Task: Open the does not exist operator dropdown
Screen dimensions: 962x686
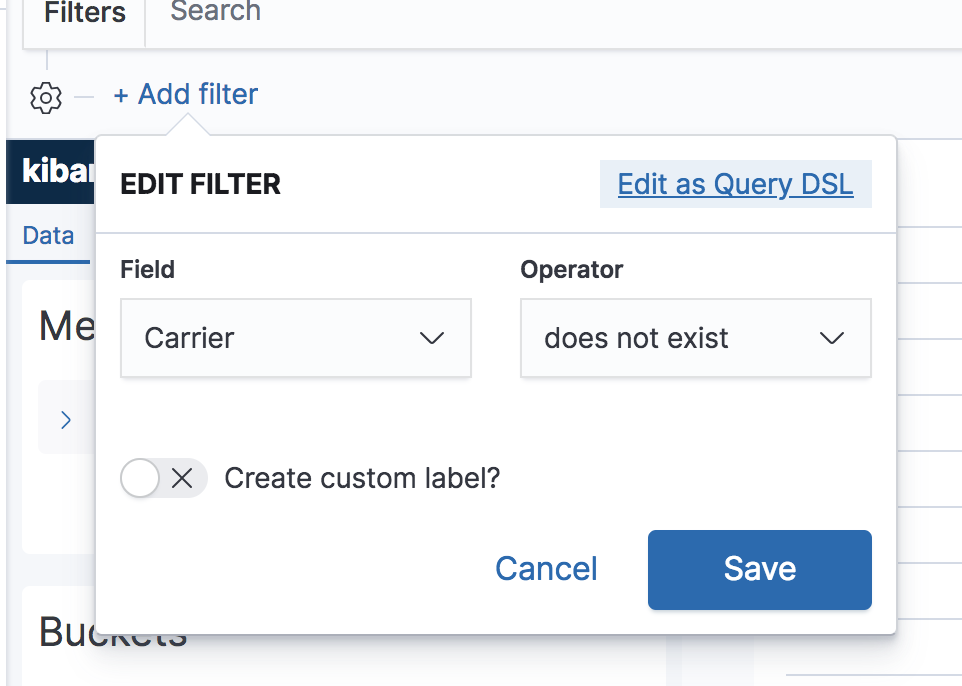Action: tap(695, 338)
